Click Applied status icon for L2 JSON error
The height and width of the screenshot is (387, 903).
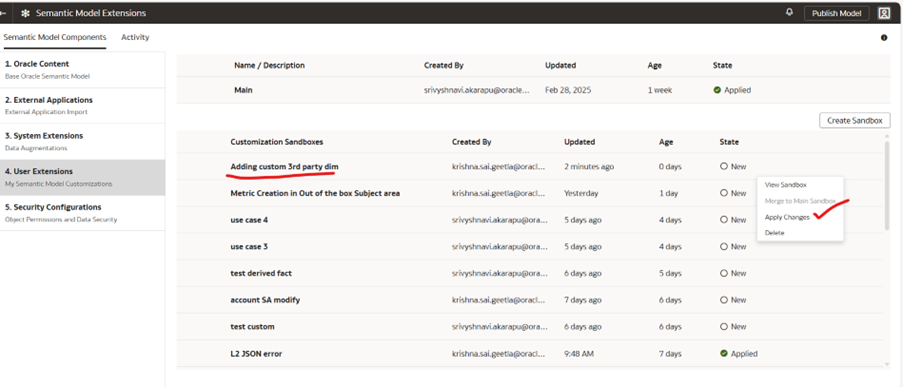(723, 354)
